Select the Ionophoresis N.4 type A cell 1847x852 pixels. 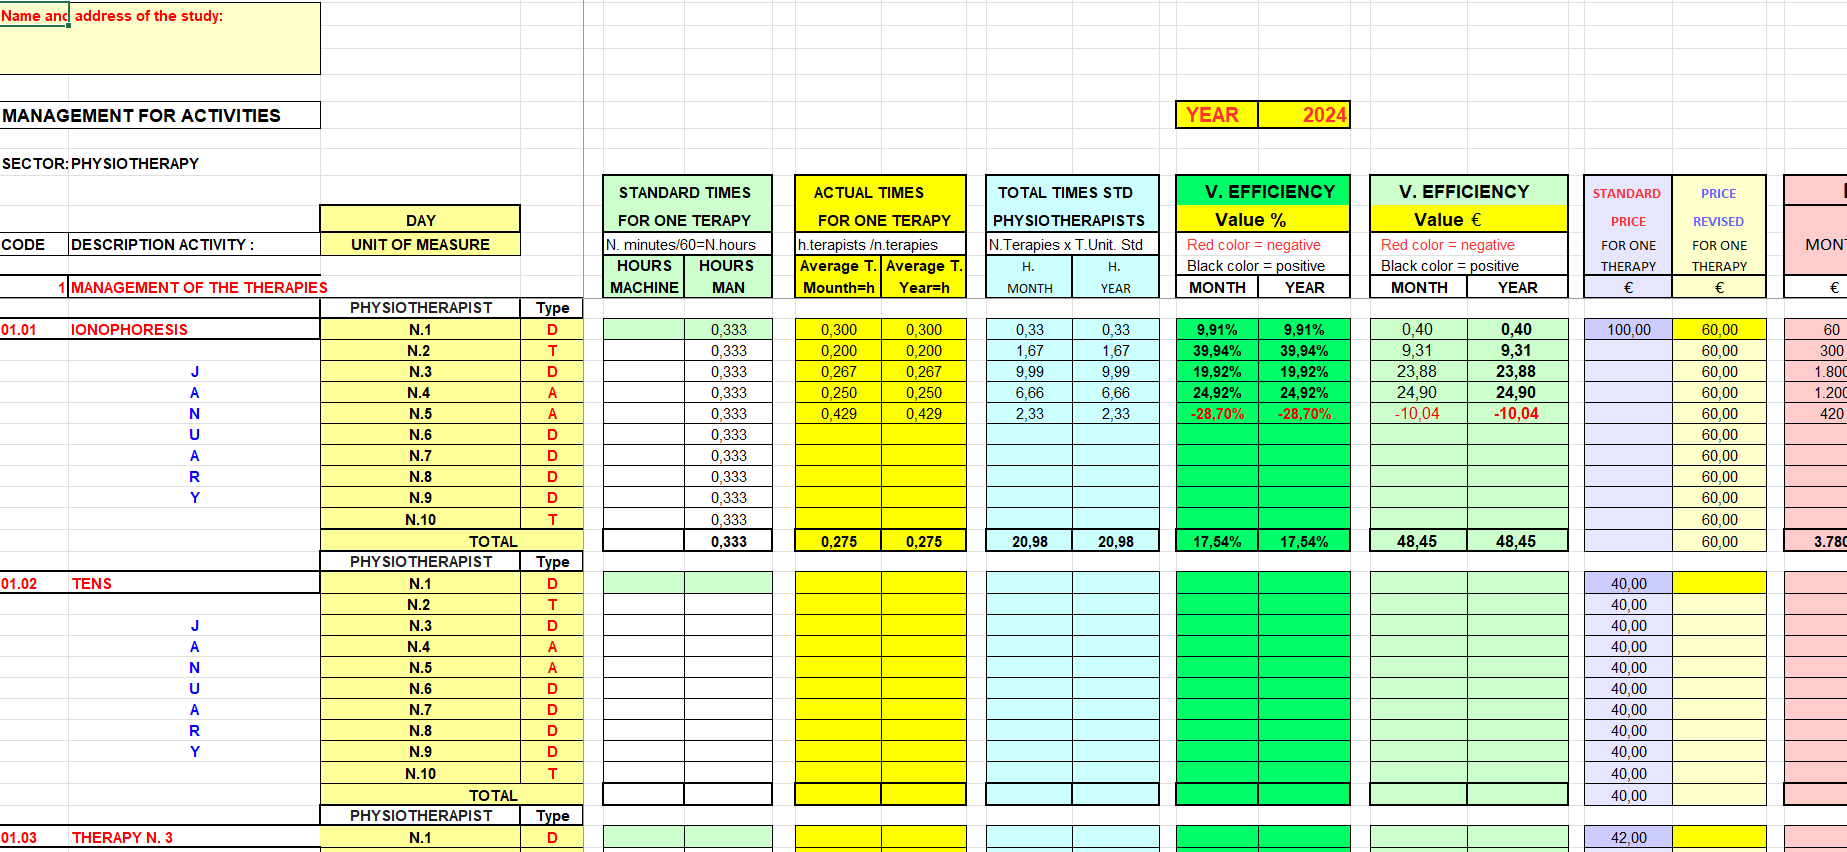[x=552, y=392]
